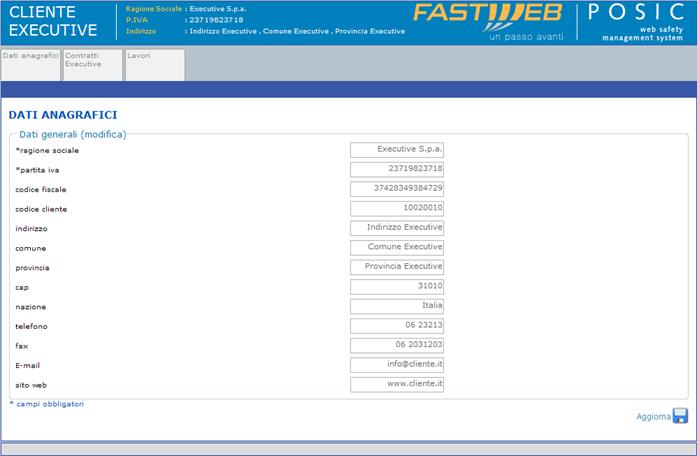697x456 pixels.
Task: Click the Aggiorna link text
Action: click(653, 416)
